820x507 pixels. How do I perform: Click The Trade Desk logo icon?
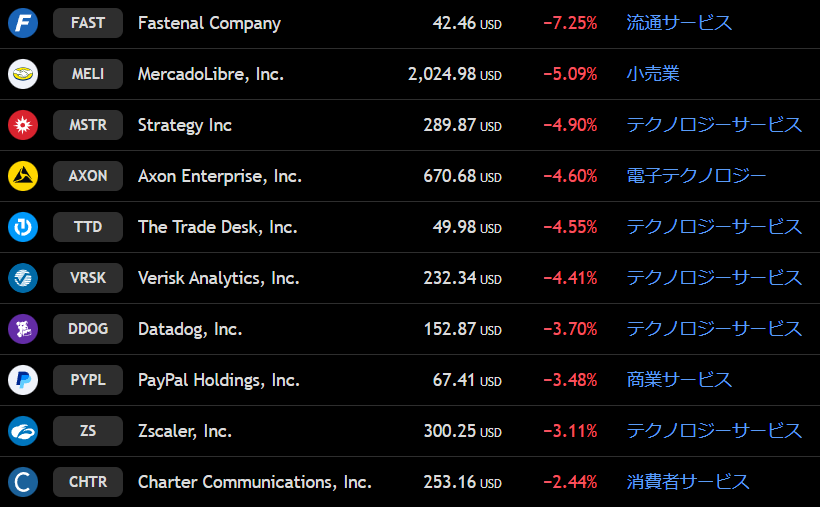[23, 227]
